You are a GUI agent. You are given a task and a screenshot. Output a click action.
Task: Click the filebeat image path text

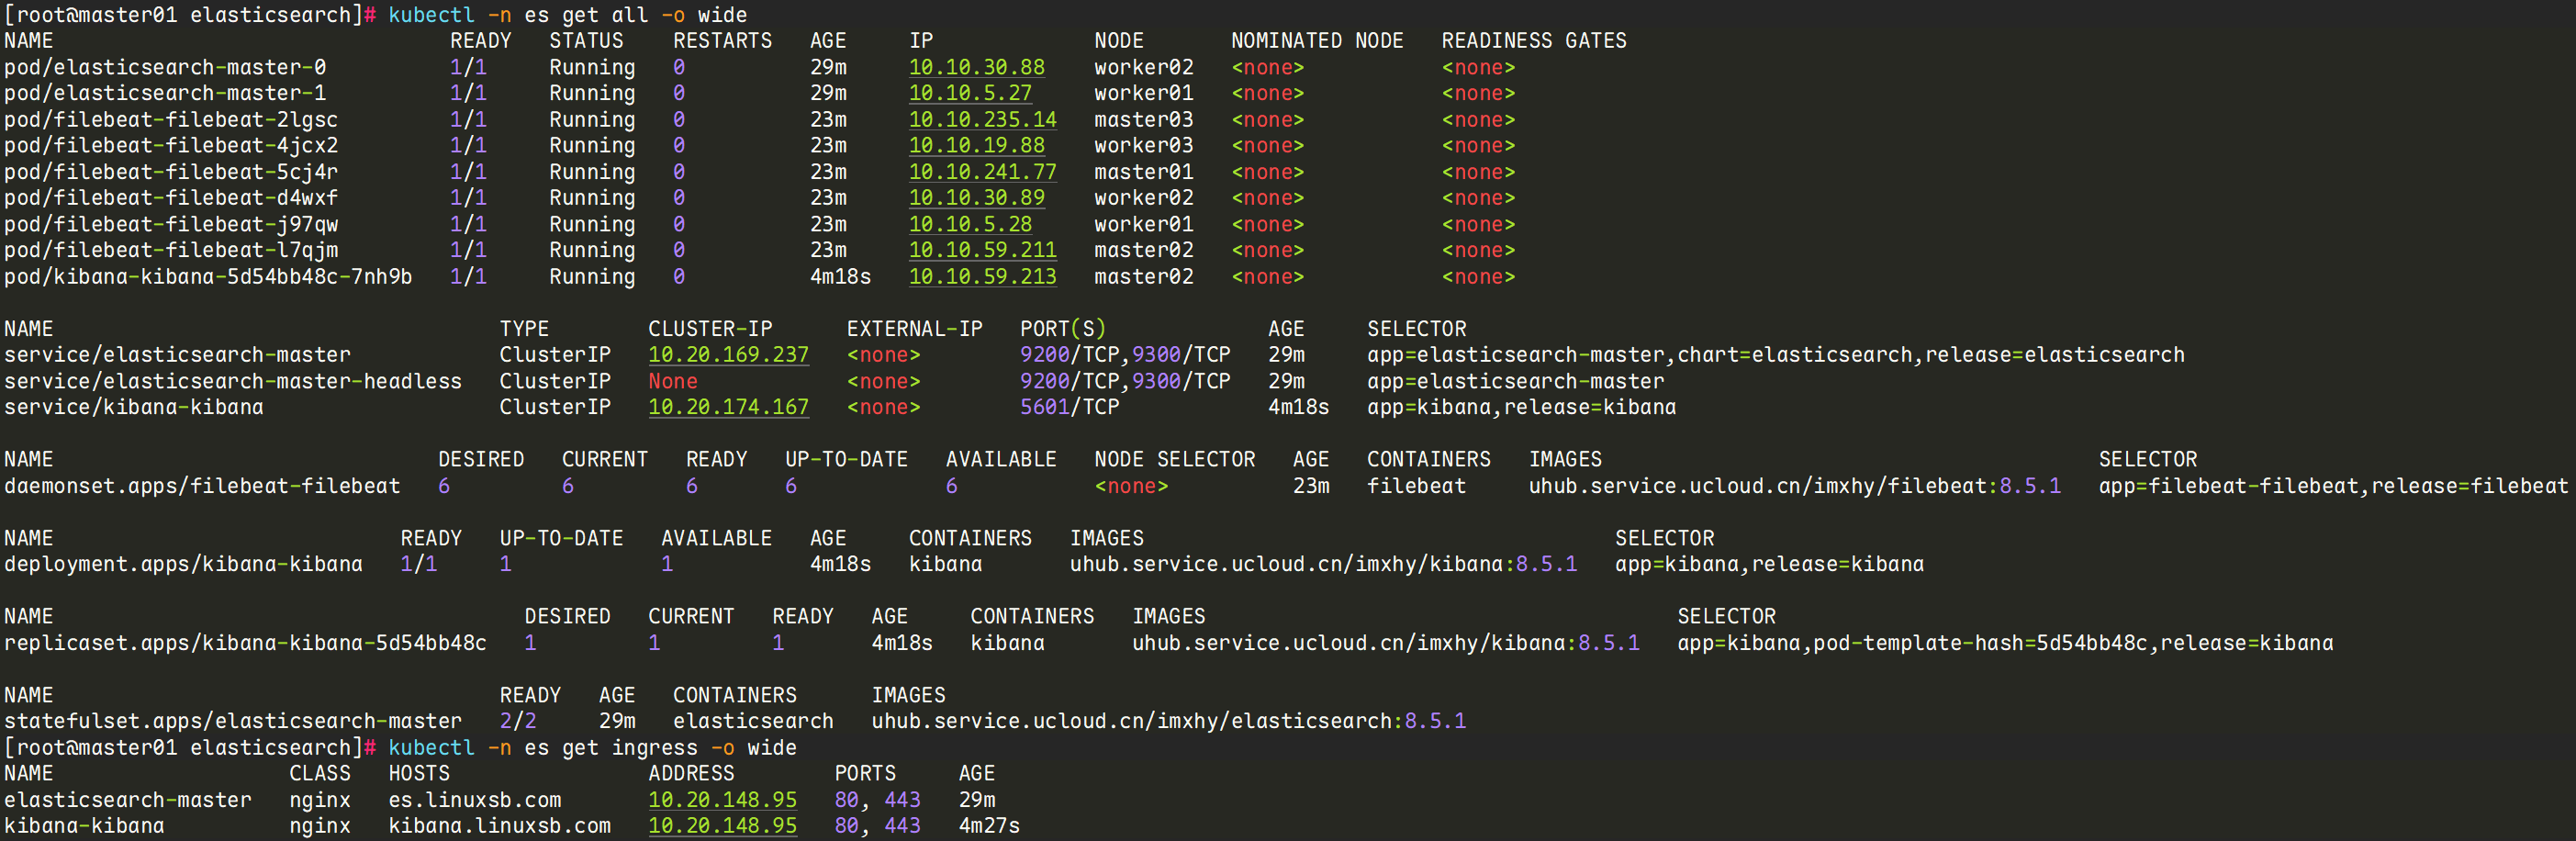point(1794,486)
